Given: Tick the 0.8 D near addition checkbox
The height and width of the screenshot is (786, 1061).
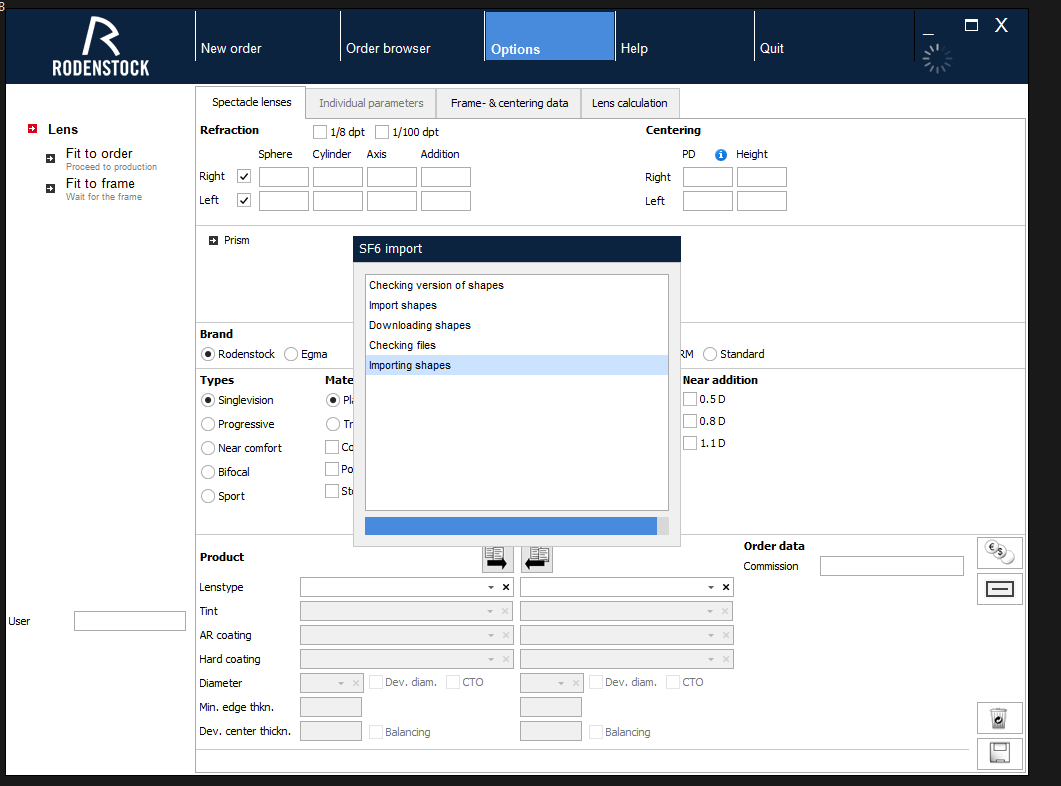Looking at the screenshot, I should pos(690,421).
